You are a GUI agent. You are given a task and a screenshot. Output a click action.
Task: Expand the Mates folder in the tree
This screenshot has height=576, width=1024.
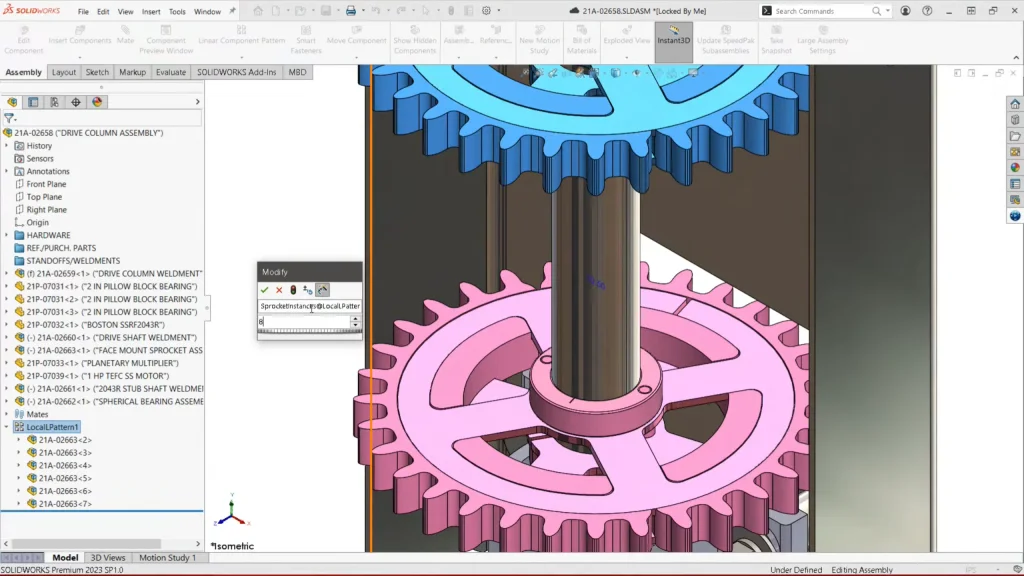[8, 413]
